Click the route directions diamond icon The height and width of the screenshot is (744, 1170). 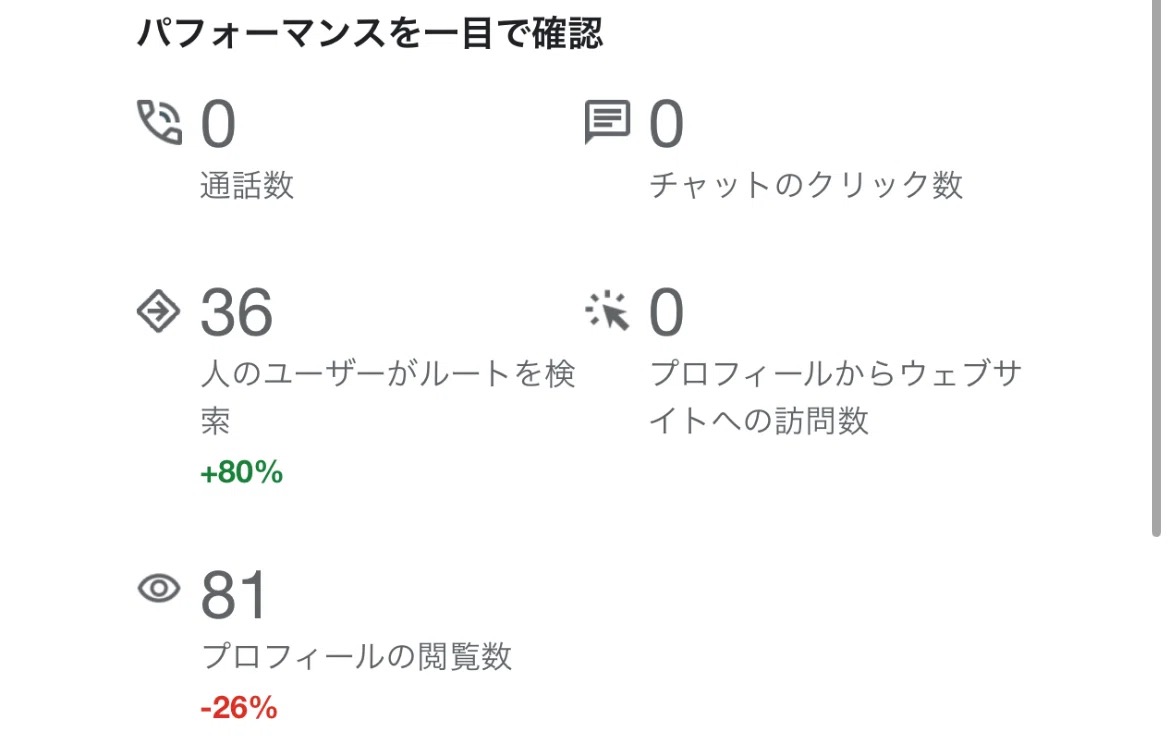[x=158, y=312]
